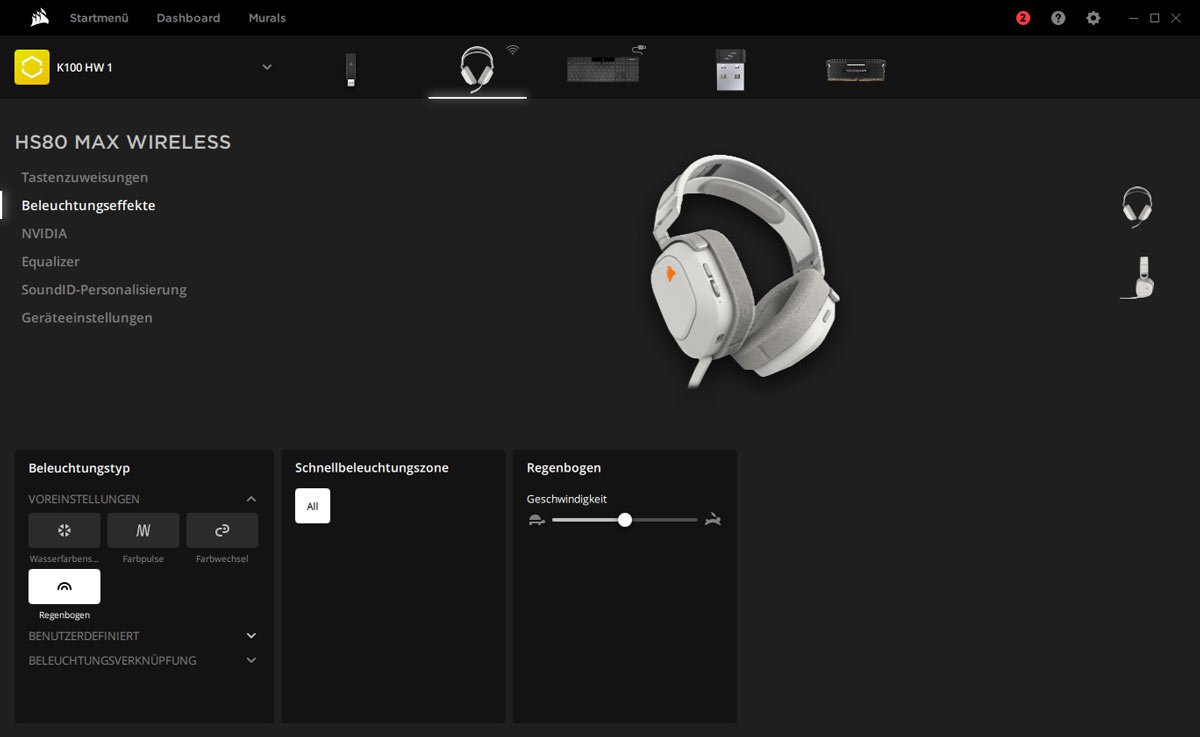Go to NVIDIA settings
Viewport: 1200px width, 737px height.
44,233
